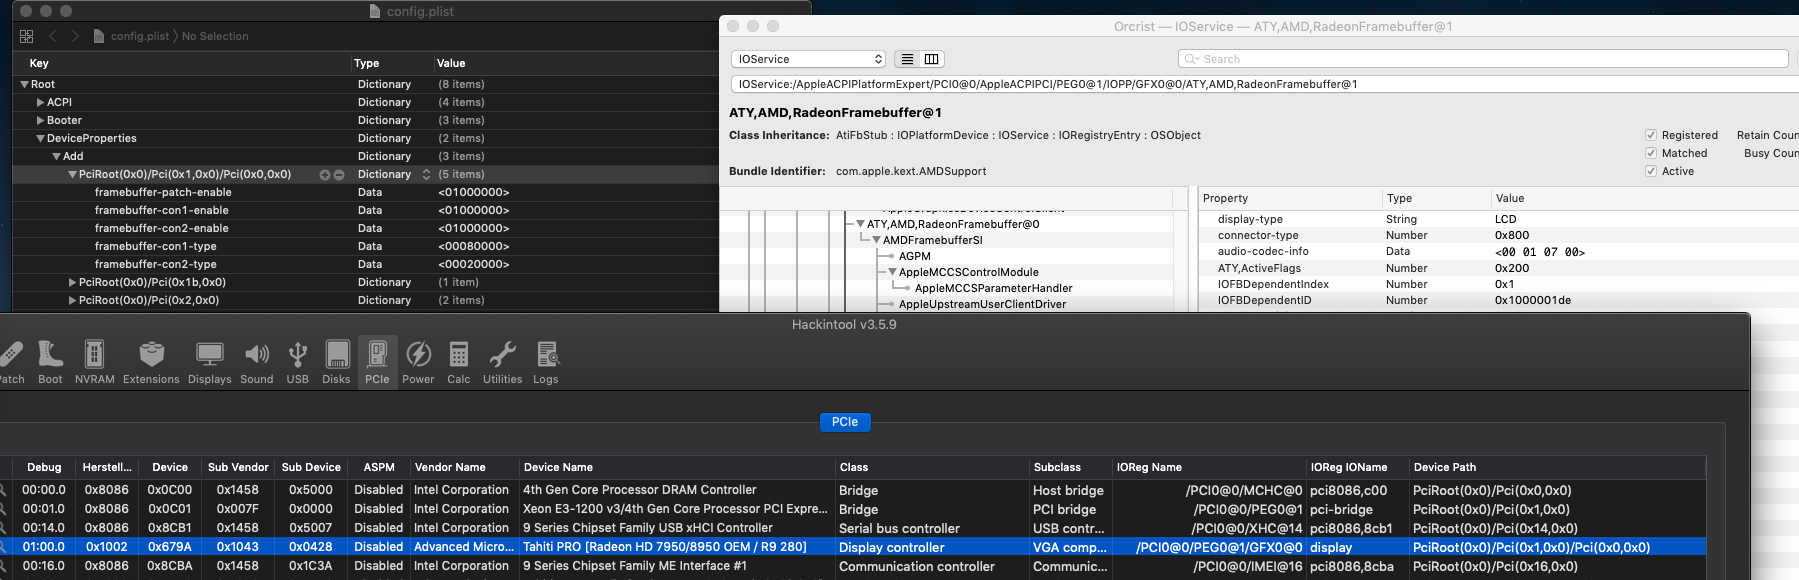The height and width of the screenshot is (580, 1799).
Task: Click the related items grid icon in config.plist
Action: coord(26,36)
